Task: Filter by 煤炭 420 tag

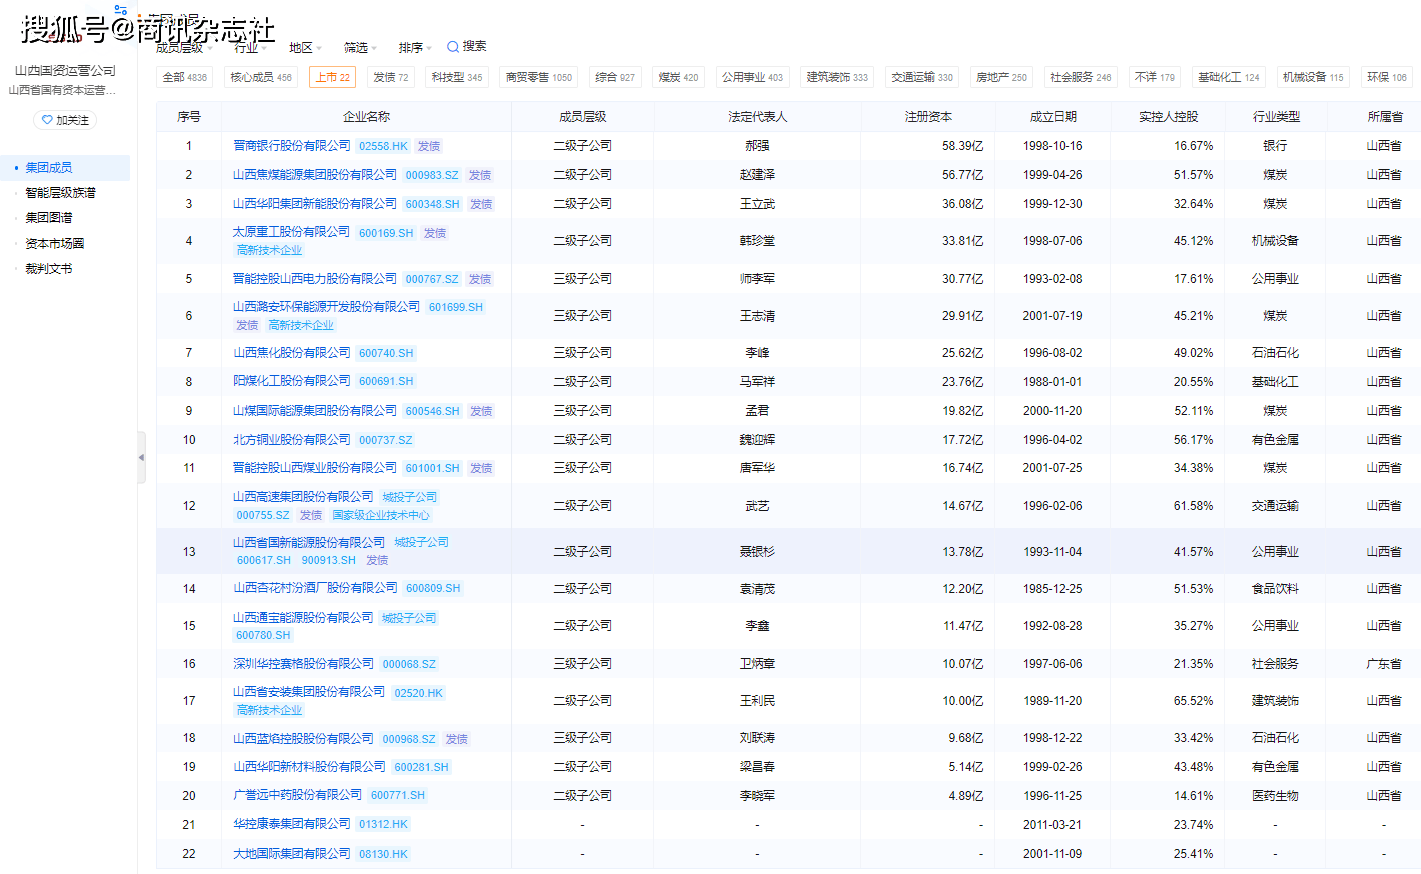Action: (x=678, y=77)
